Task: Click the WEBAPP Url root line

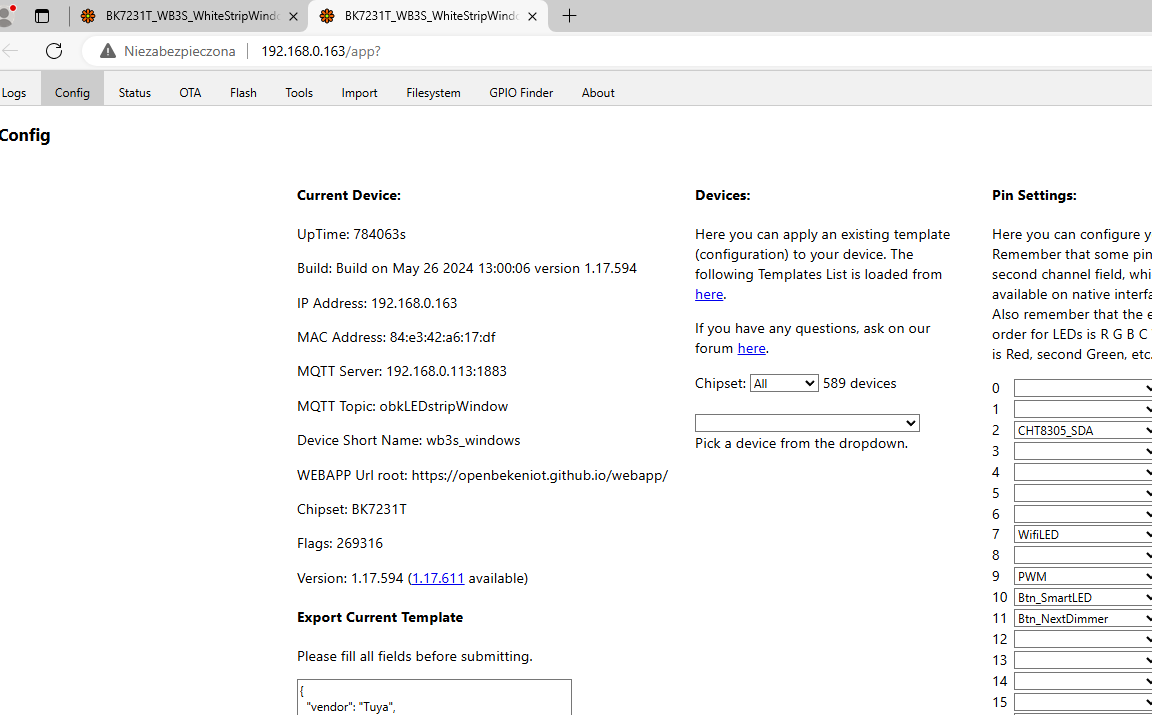Action: pos(482,475)
